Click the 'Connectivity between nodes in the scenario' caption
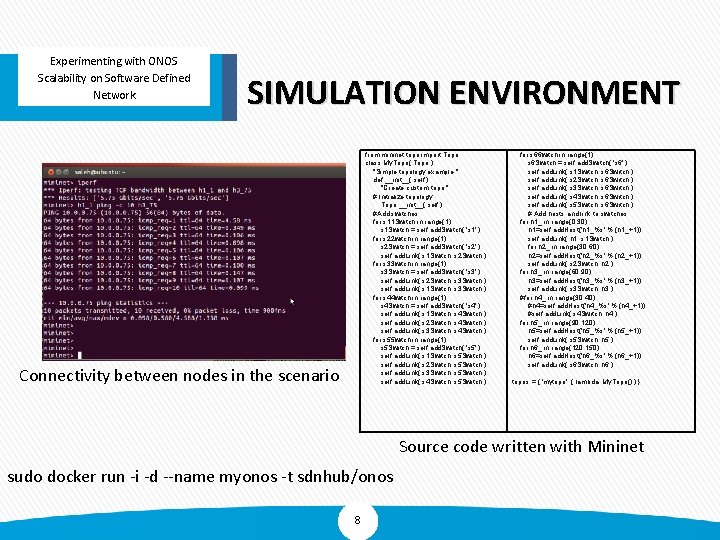Viewport: 720px width, 540px height. 180,376
